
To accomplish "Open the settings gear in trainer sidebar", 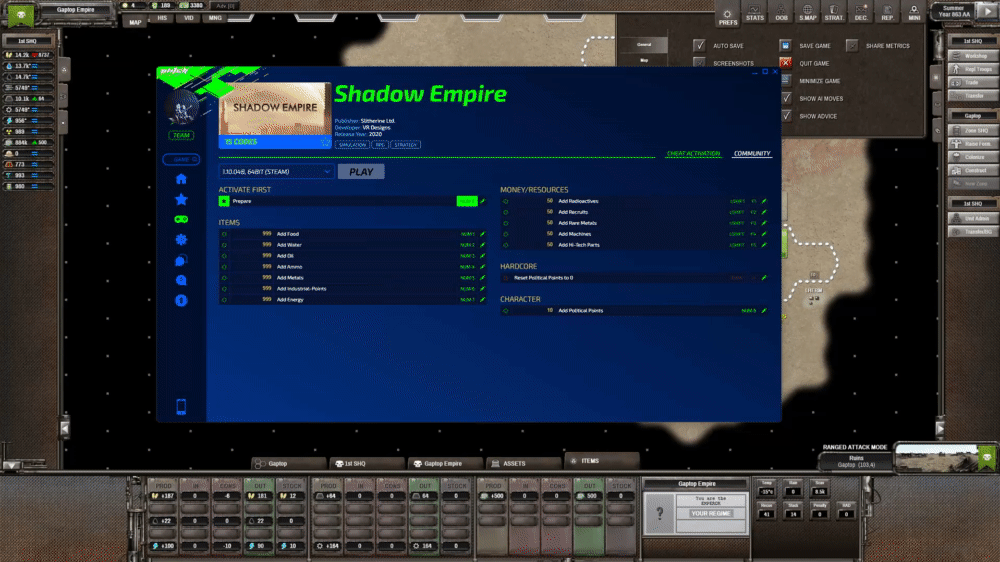I will 181,239.
